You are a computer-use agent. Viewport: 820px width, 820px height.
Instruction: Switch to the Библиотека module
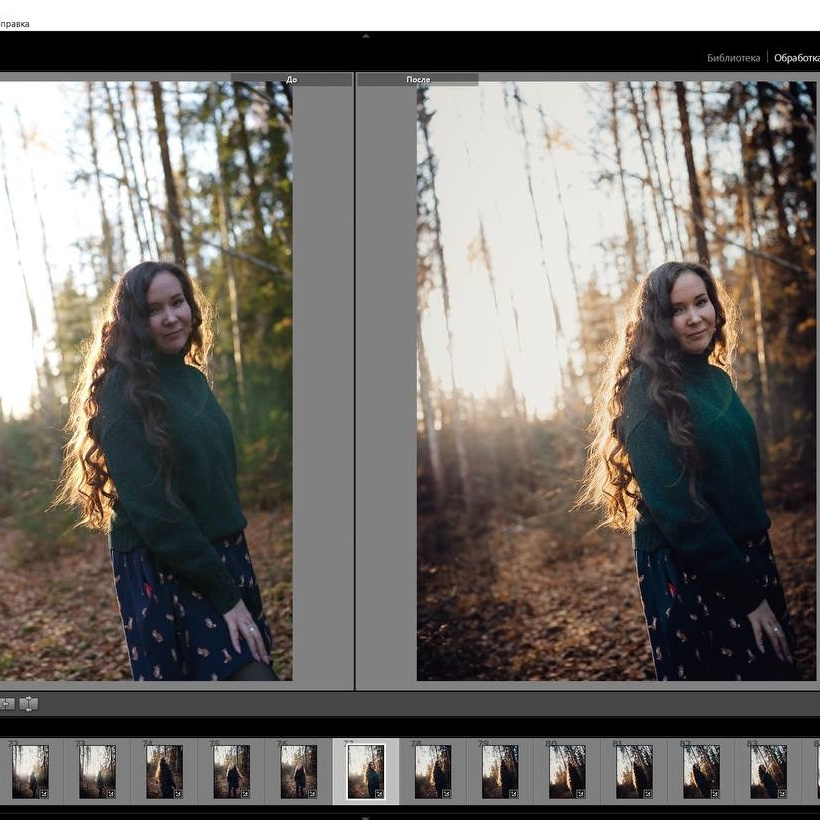coord(733,58)
